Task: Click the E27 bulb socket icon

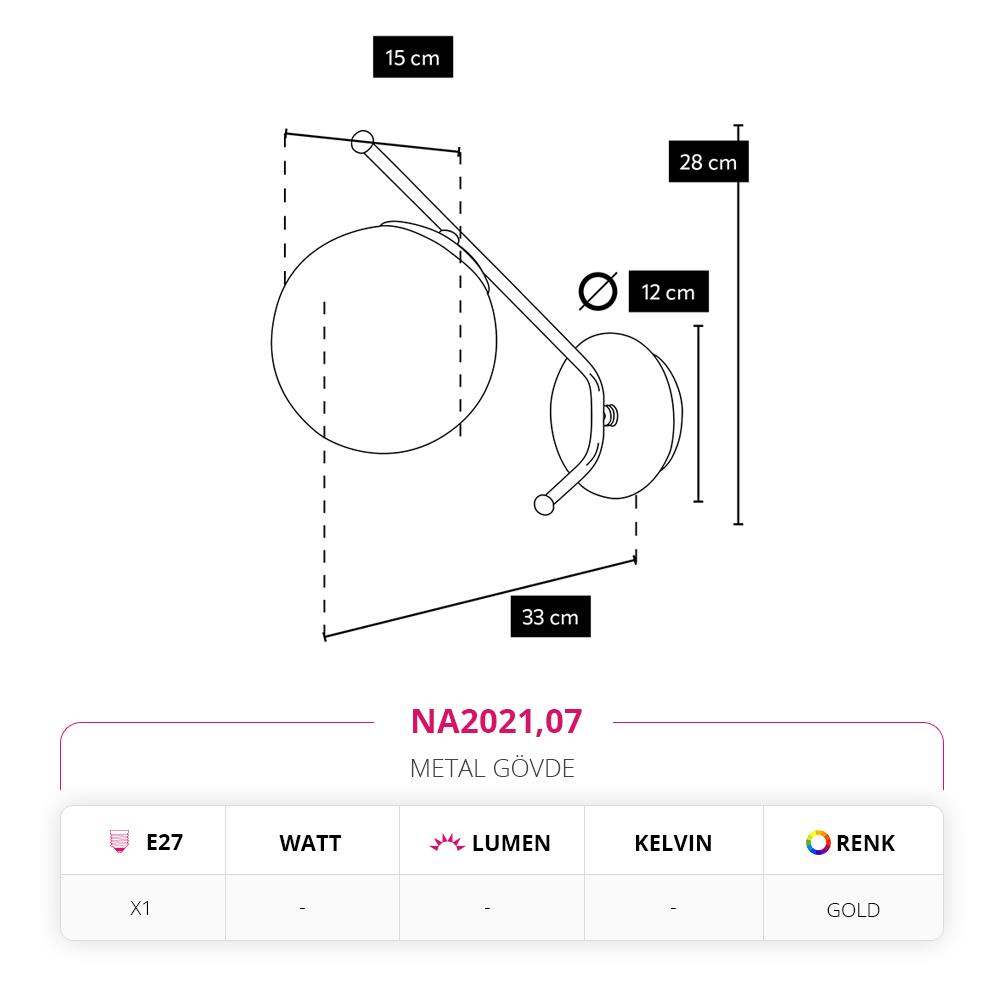Action: (119, 841)
